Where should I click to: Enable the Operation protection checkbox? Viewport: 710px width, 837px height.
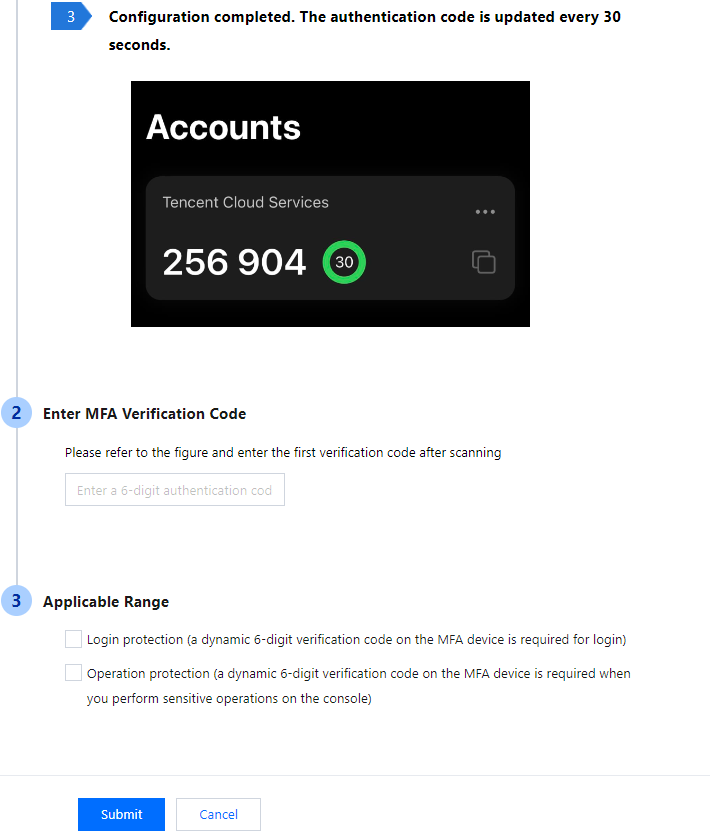pos(73,672)
